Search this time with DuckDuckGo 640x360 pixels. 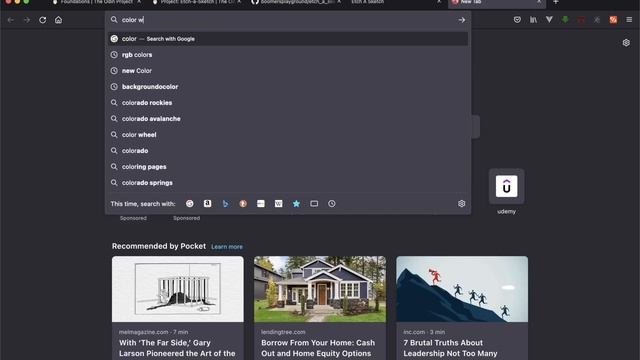coord(243,204)
